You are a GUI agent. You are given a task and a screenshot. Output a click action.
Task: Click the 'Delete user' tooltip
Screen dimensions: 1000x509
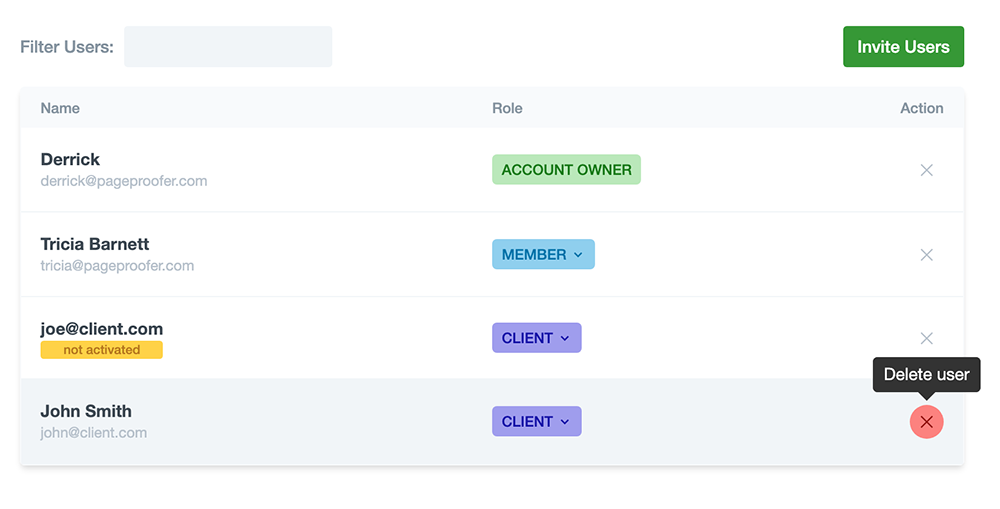(926, 375)
